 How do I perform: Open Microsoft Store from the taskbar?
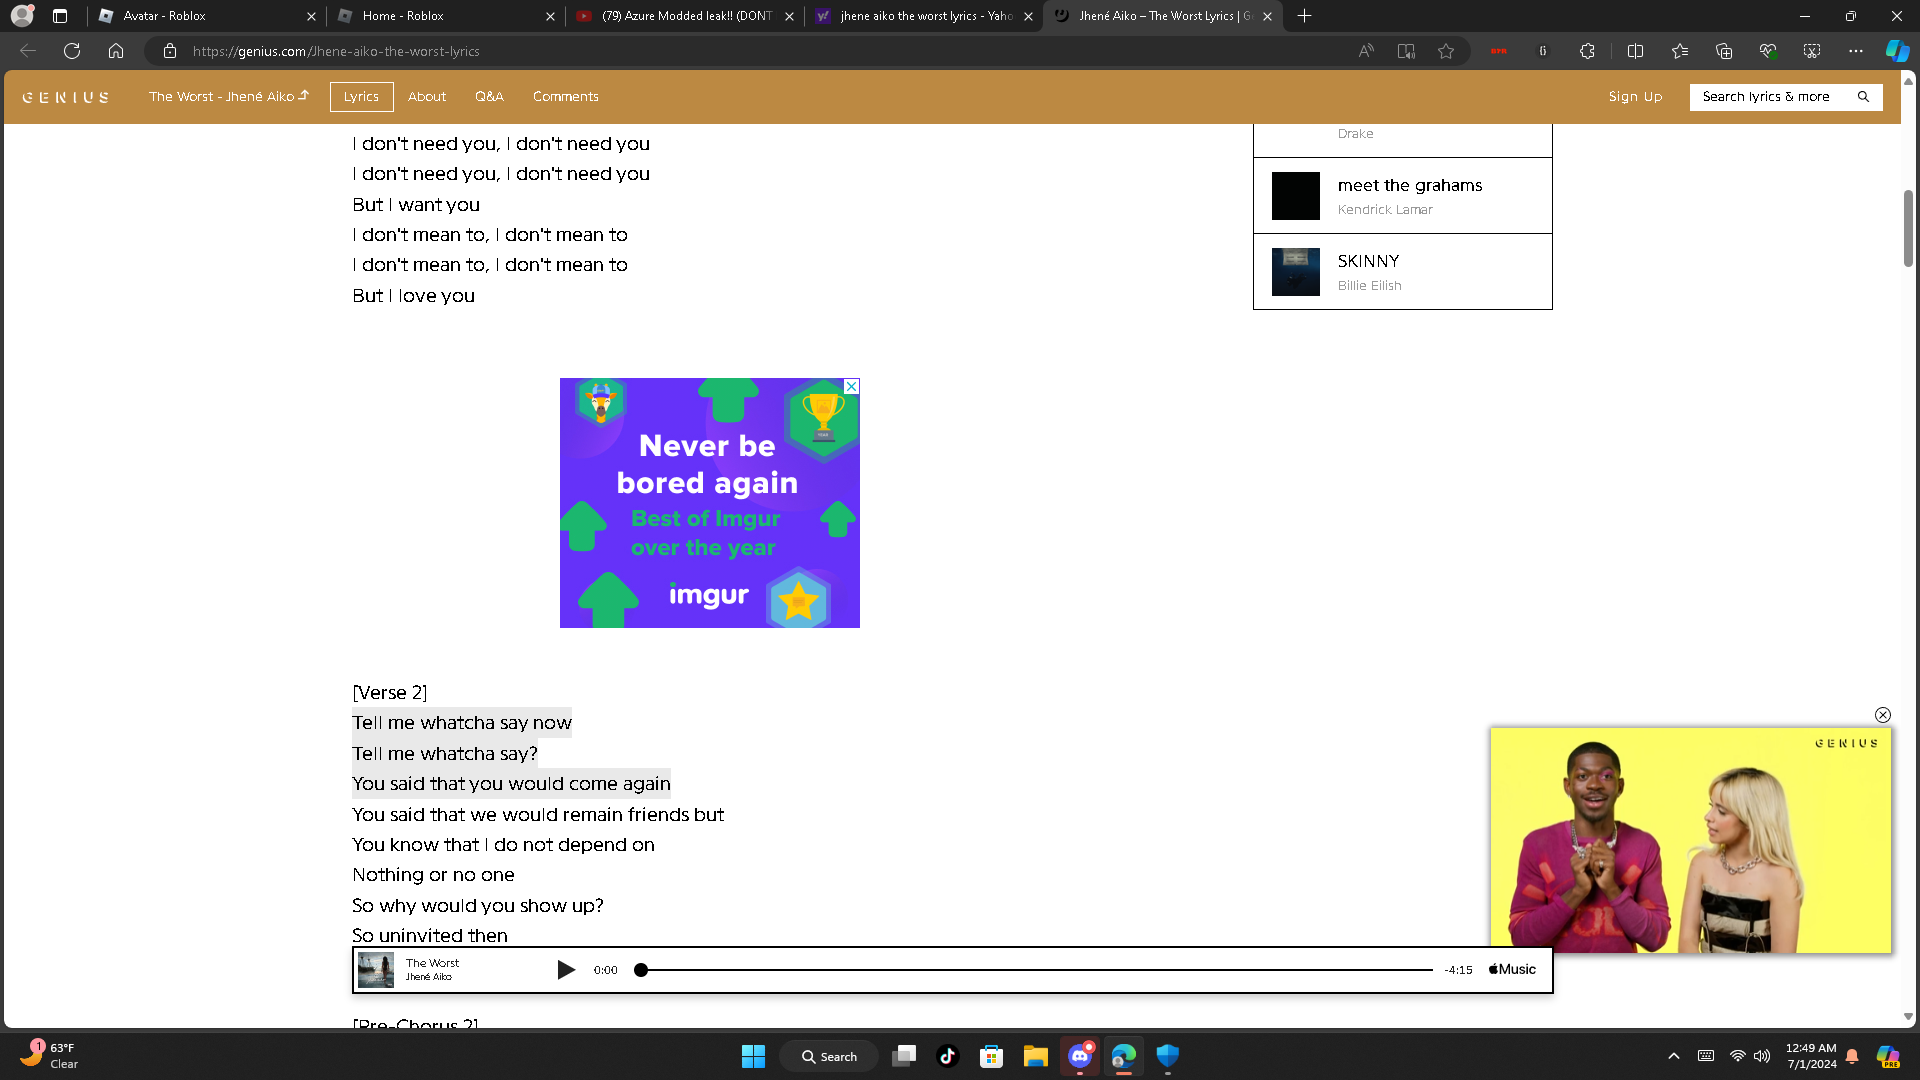point(992,1056)
